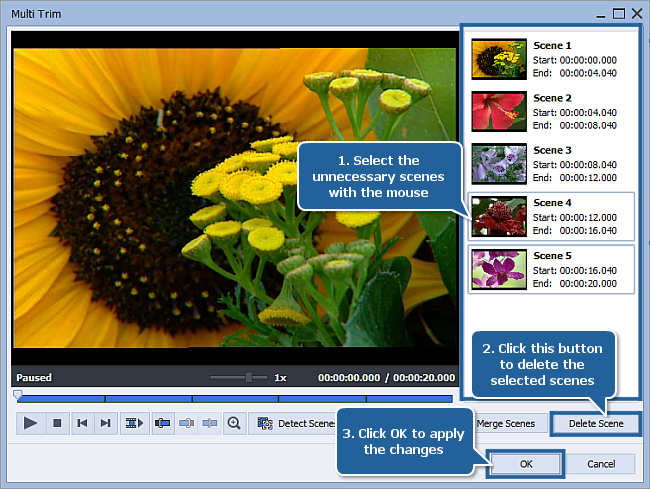Click the "Scene 1" title text

pos(552,45)
